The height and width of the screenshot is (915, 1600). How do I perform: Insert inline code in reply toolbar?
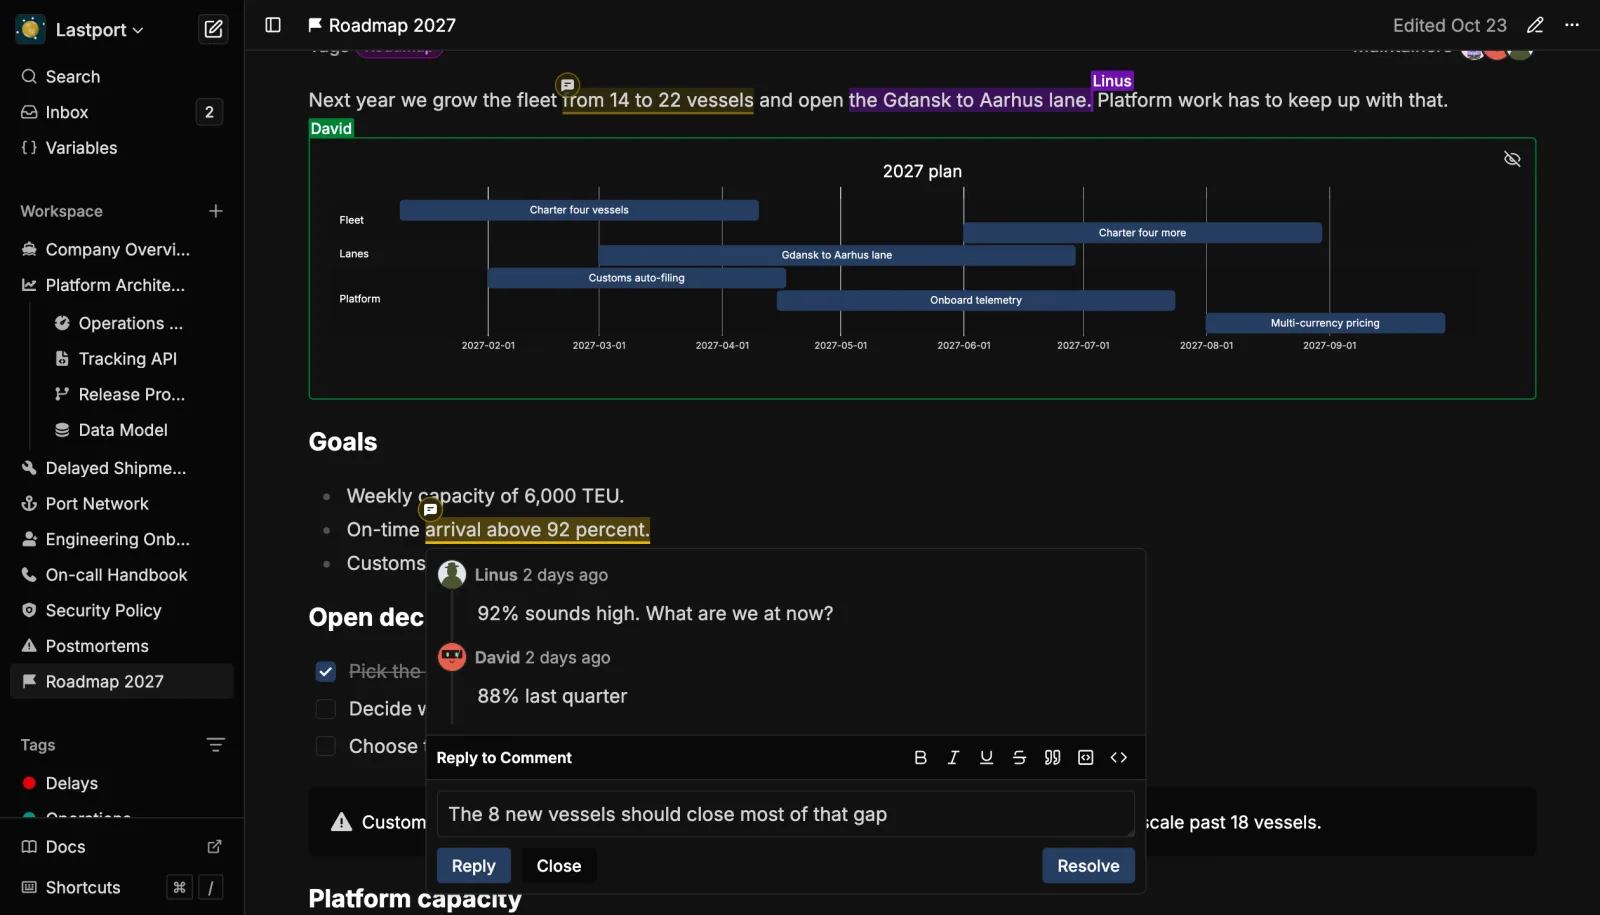click(x=1118, y=757)
